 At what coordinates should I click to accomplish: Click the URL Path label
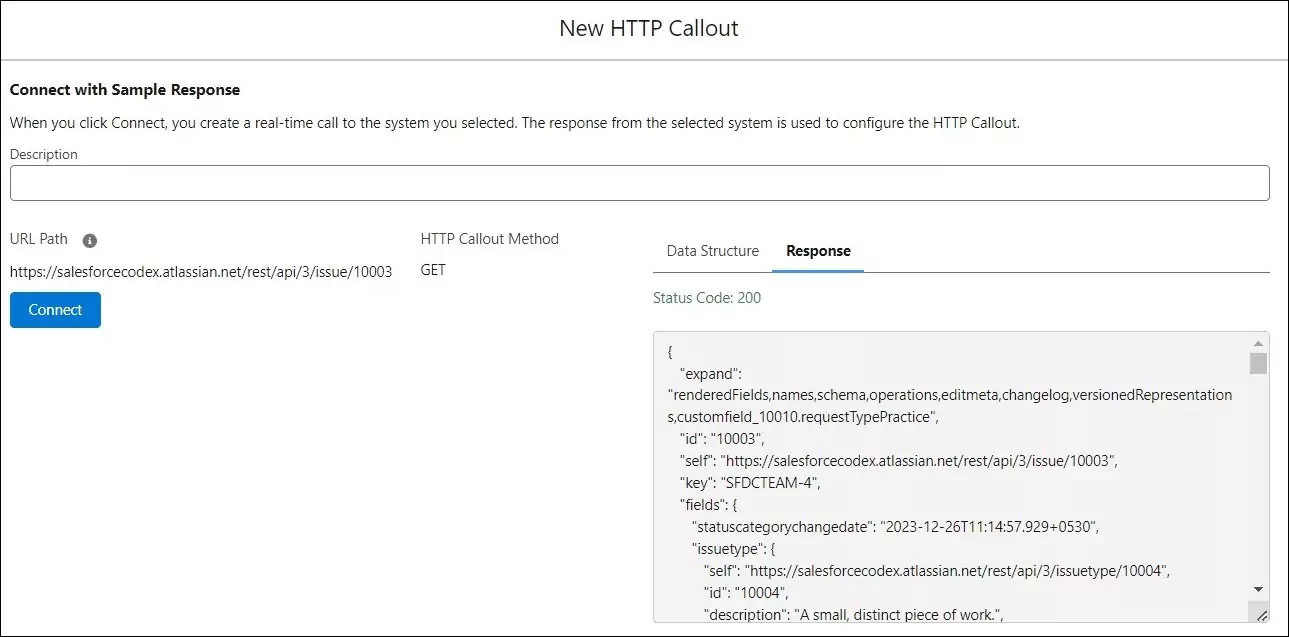39,239
